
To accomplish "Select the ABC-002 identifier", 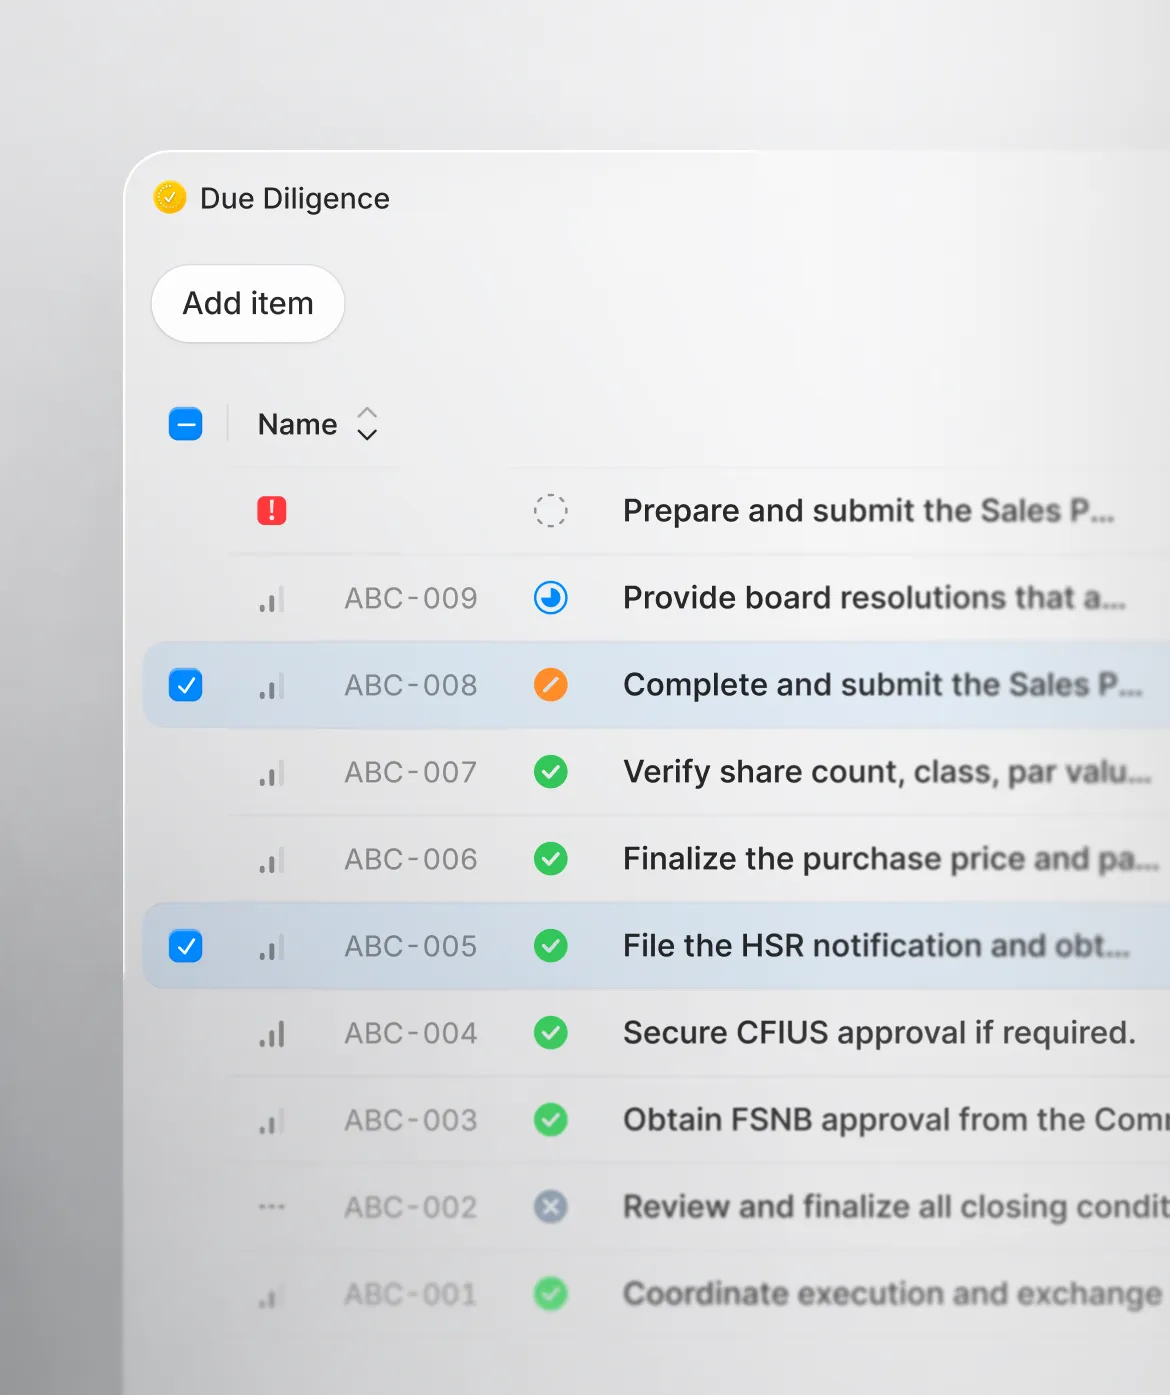I will 411,1207.
